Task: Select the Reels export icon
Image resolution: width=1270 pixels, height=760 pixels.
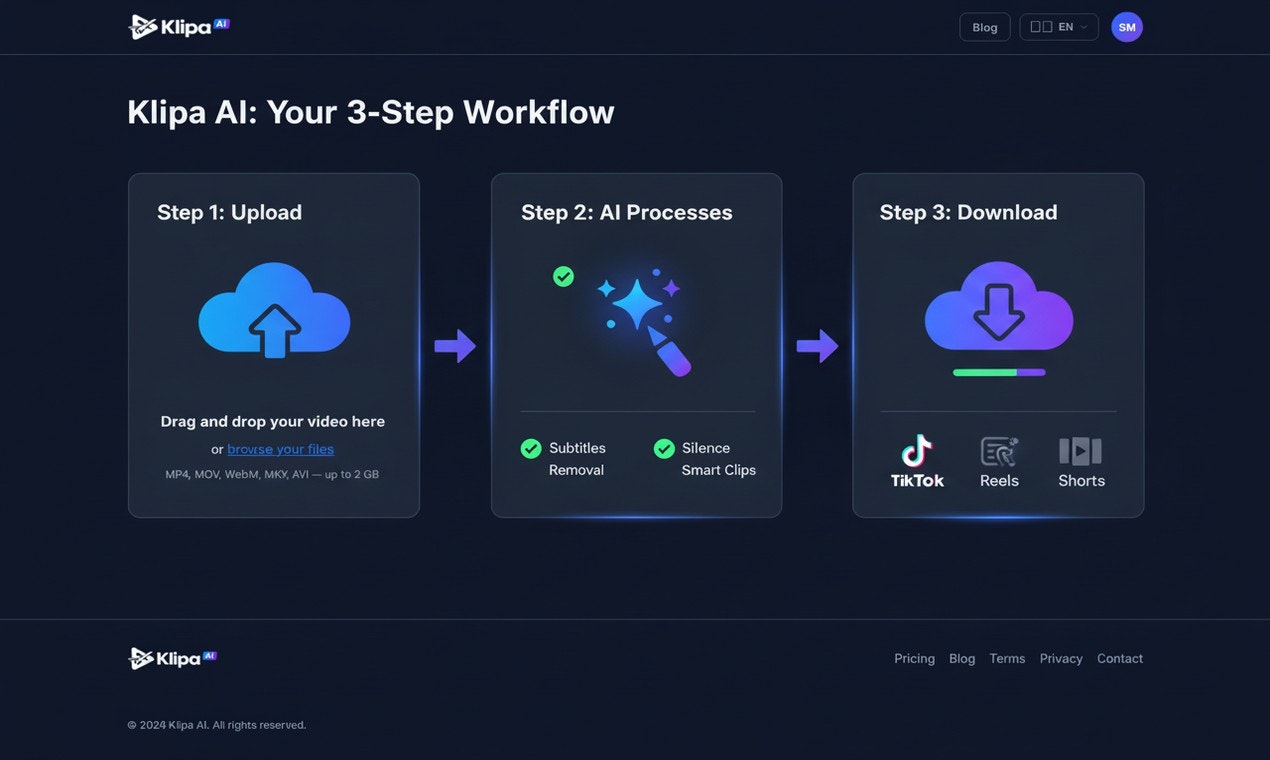Action: pyautogui.click(x=998, y=452)
